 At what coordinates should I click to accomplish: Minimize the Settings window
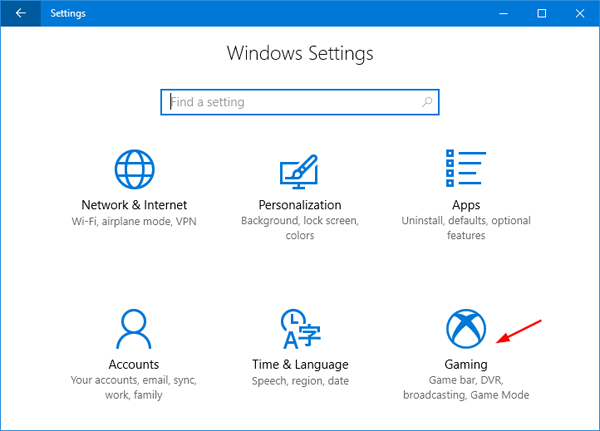pyautogui.click(x=504, y=13)
